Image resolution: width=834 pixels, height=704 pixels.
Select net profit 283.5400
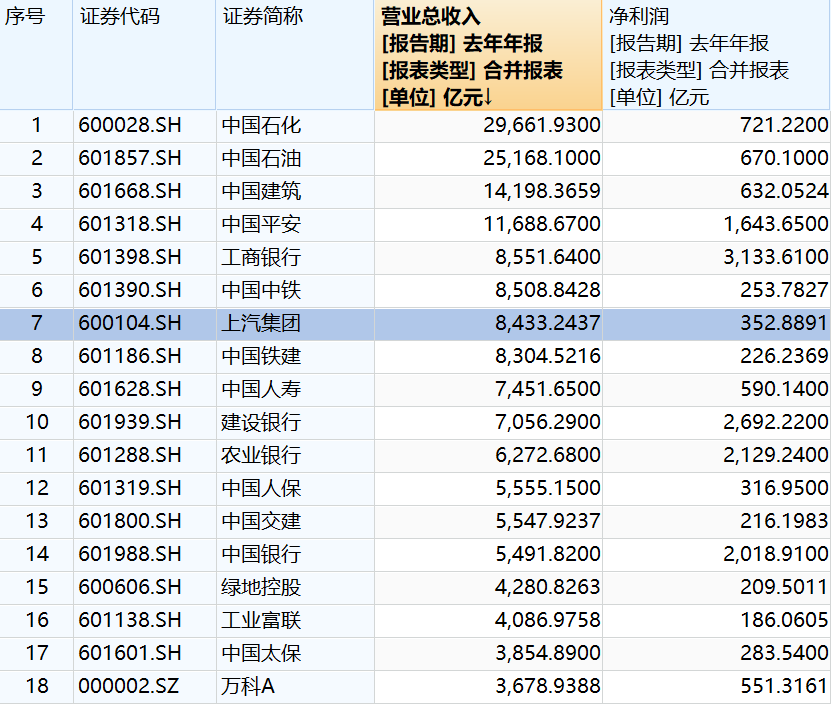pyautogui.click(x=784, y=653)
